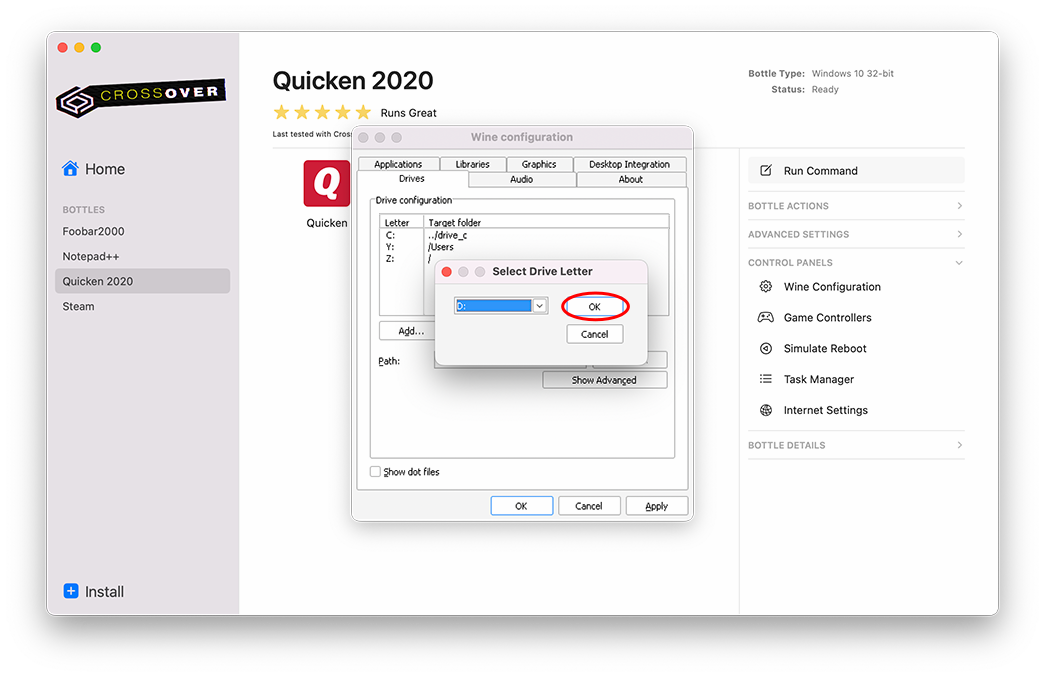Click the Show Advanced button

[x=604, y=380]
